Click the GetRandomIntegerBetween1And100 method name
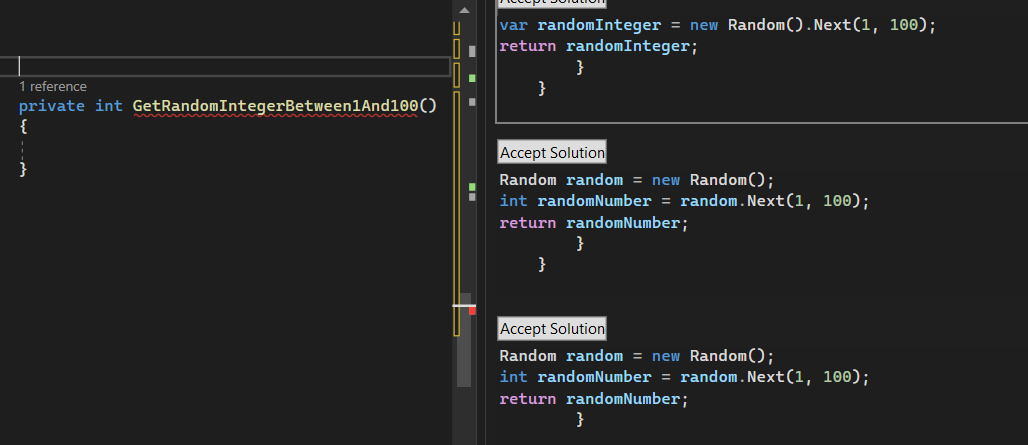This screenshot has width=1028, height=445. tap(275, 106)
